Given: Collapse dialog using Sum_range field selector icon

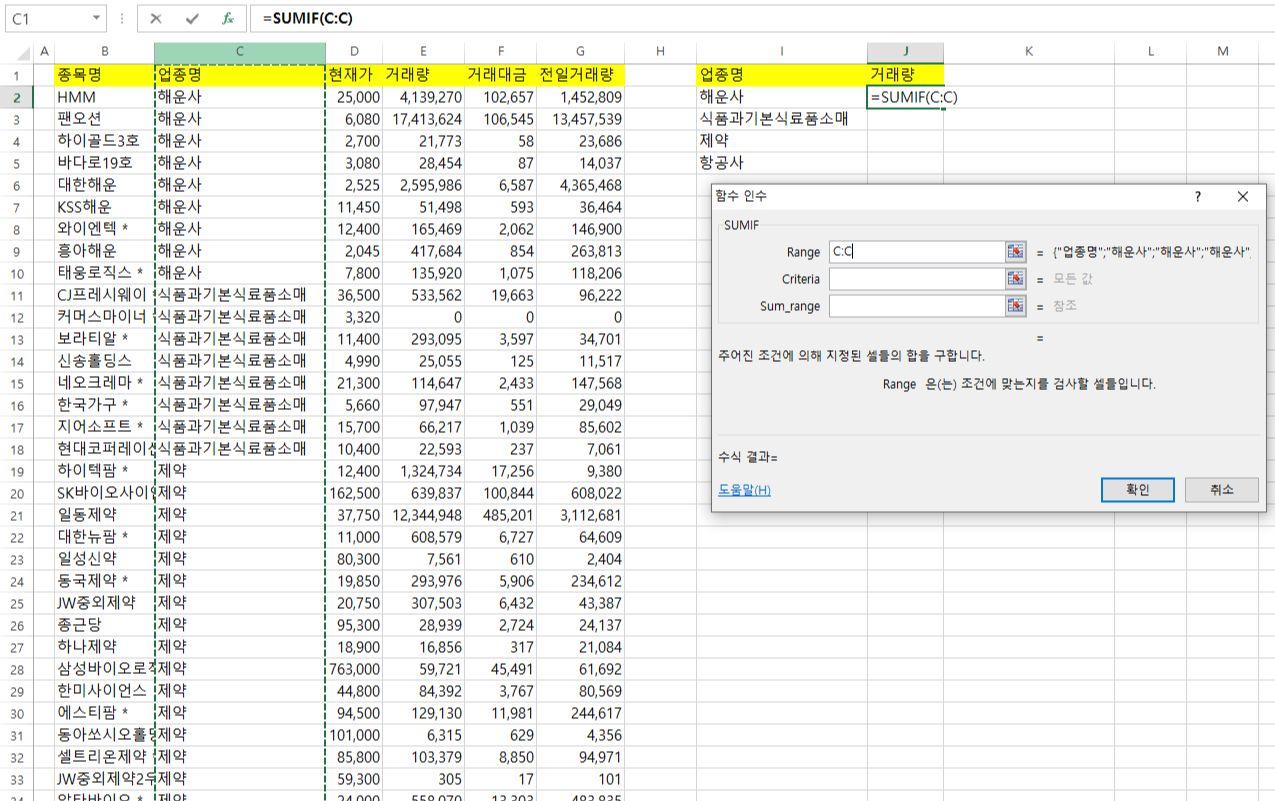Looking at the screenshot, I should pos(1016,306).
